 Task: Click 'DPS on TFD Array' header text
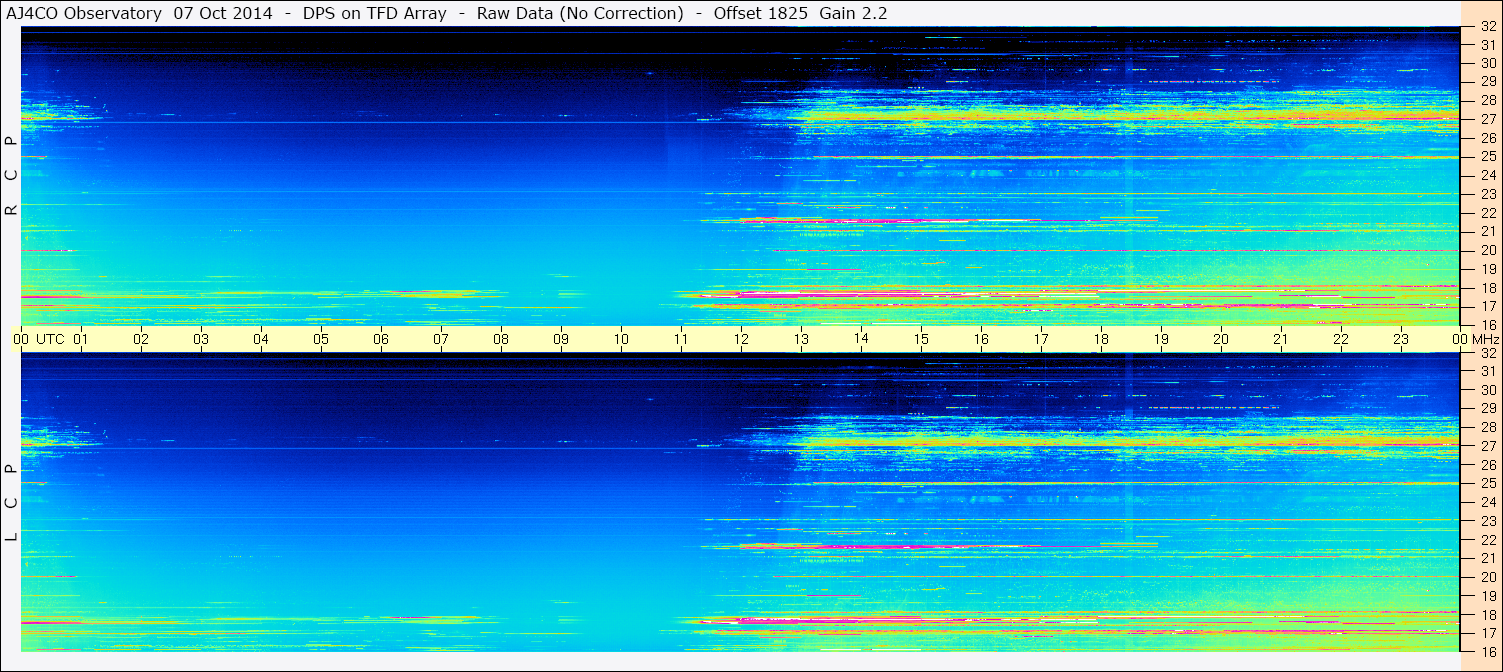tap(375, 13)
